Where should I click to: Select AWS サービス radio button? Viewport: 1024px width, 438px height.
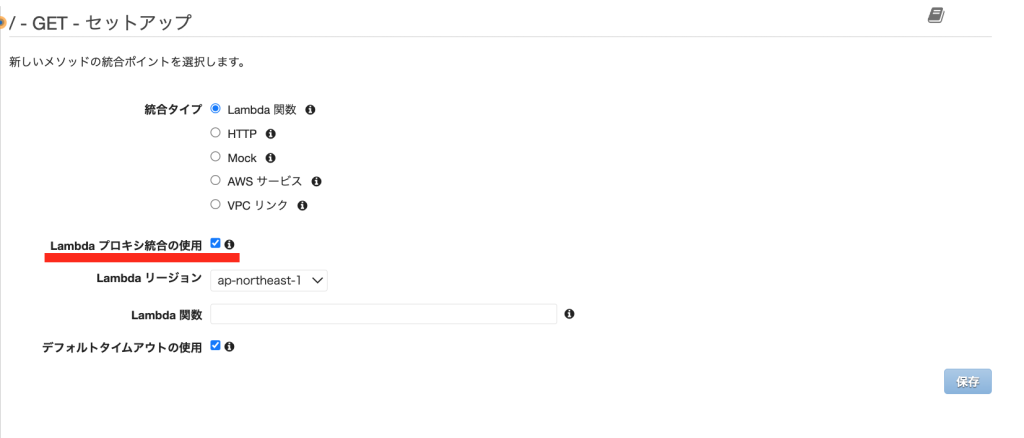[x=216, y=180]
